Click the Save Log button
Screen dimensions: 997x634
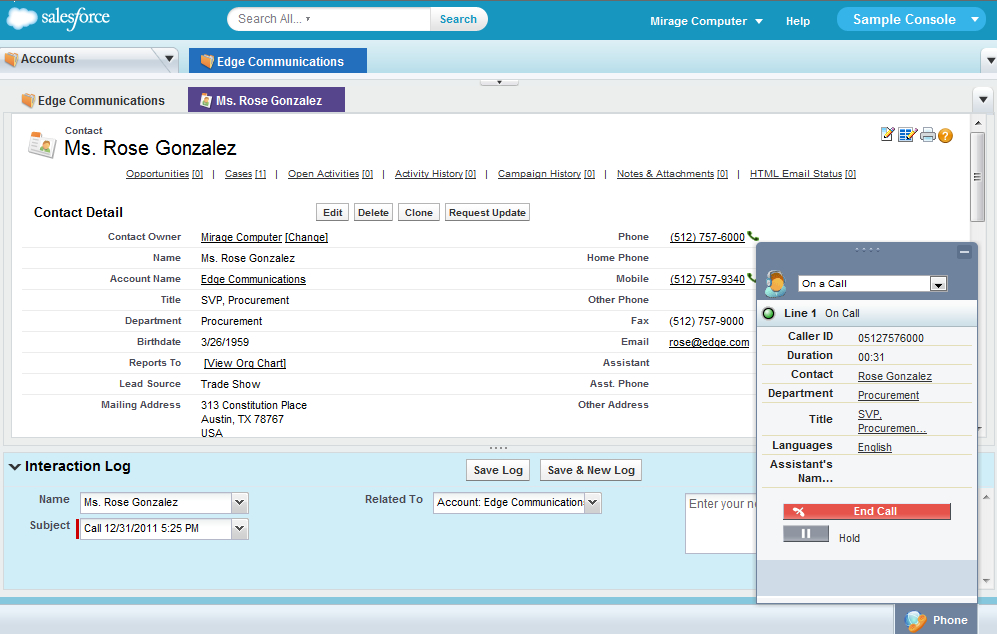point(498,470)
